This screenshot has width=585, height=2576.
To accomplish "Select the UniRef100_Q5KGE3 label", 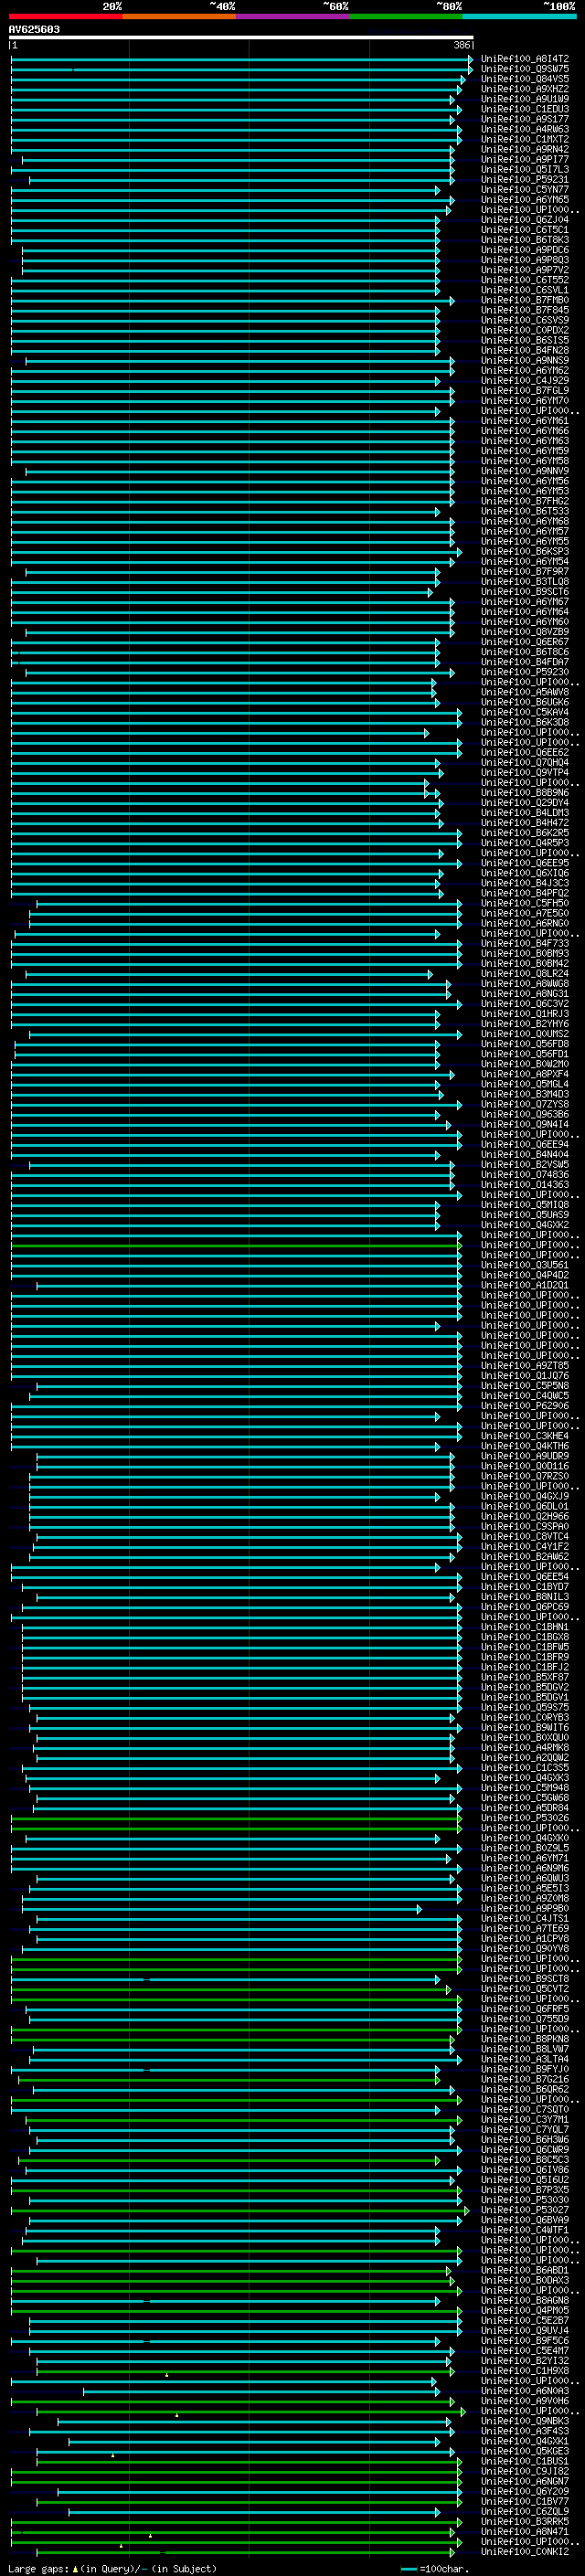I will (x=525, y=2451).
